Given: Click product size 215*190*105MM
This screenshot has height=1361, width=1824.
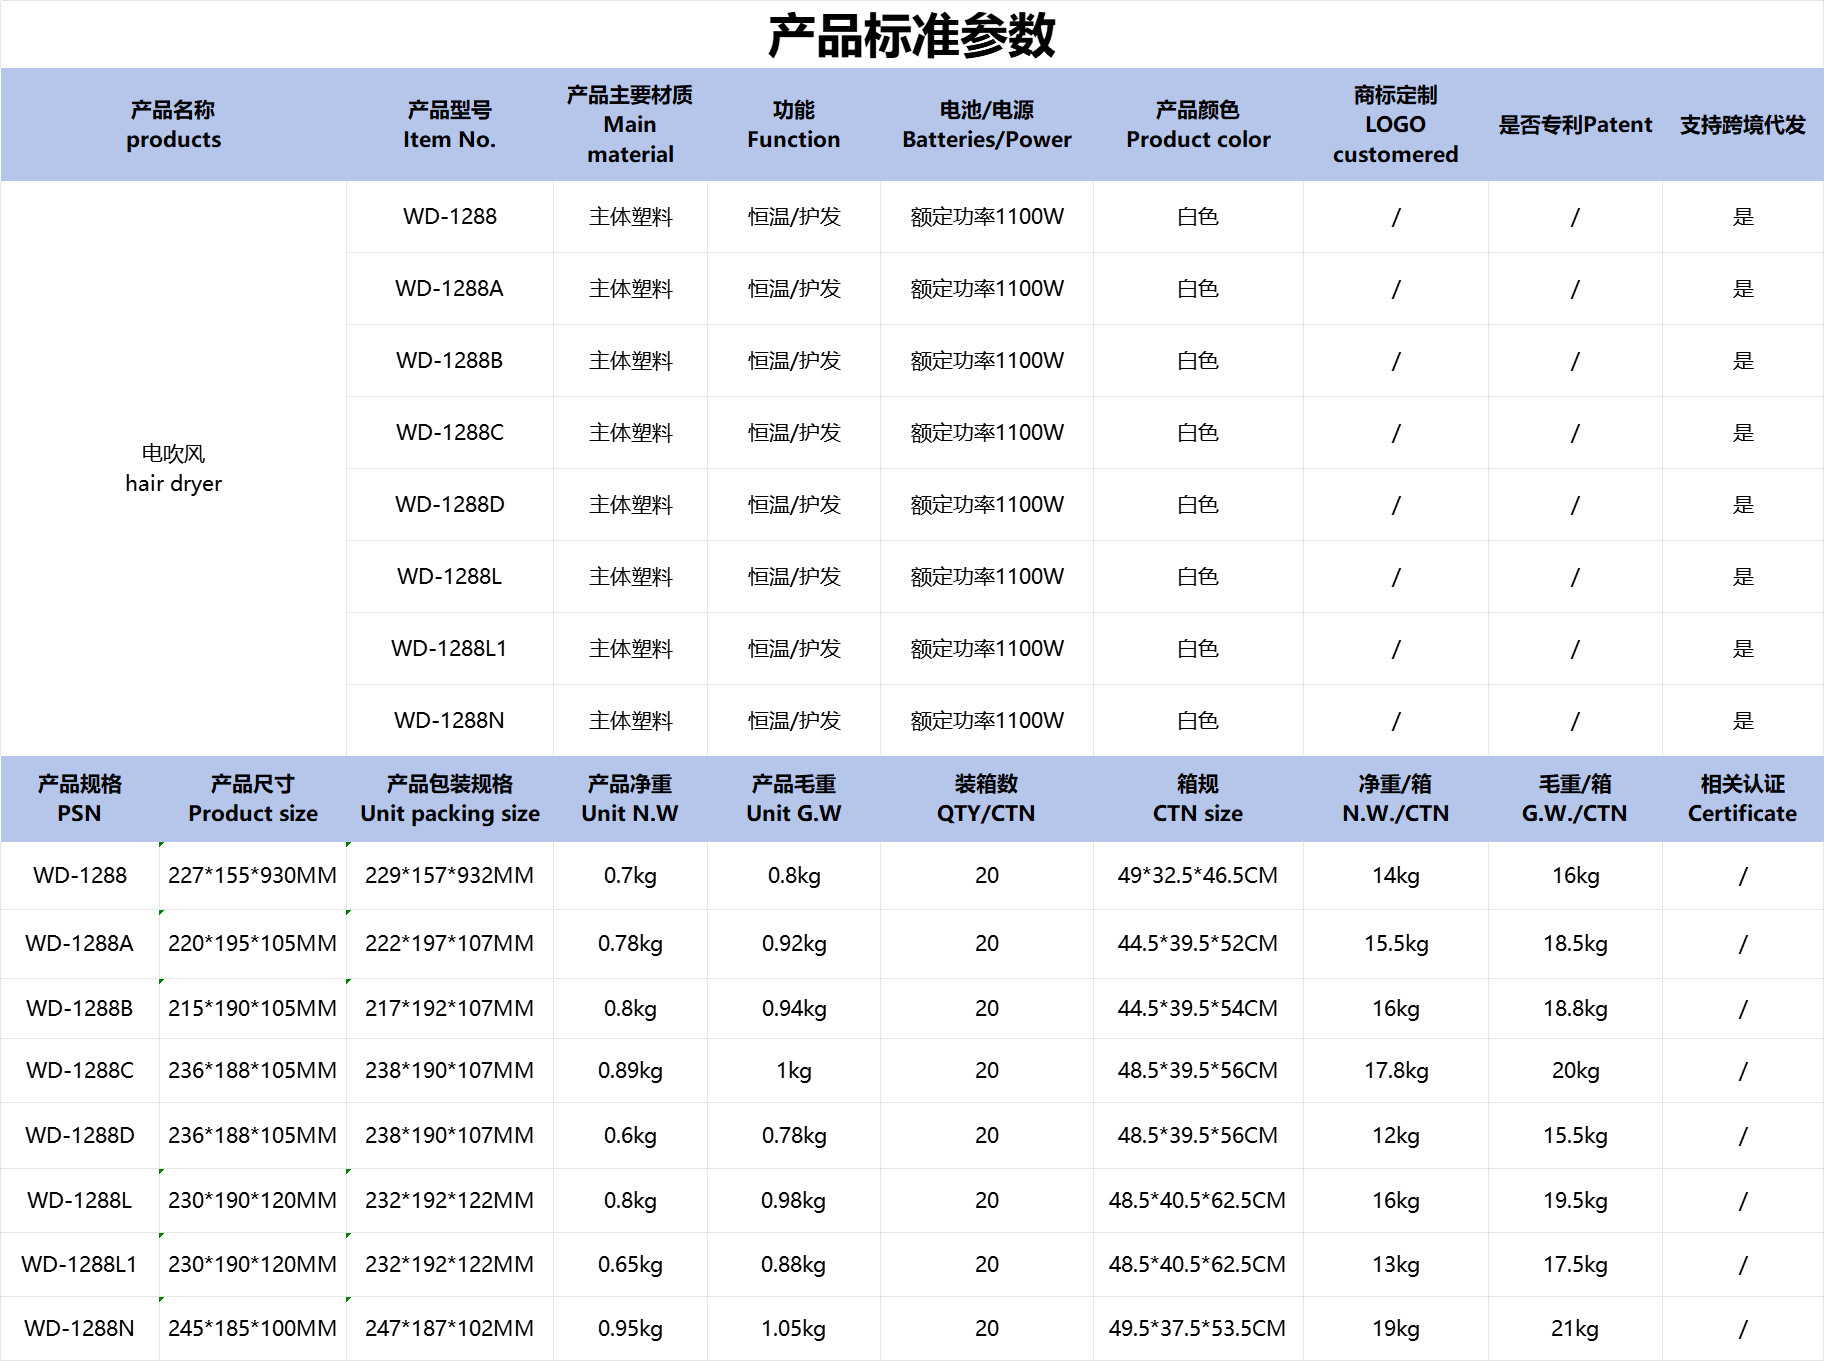Looking at the screenshot, I should [x=253, y=1009].
